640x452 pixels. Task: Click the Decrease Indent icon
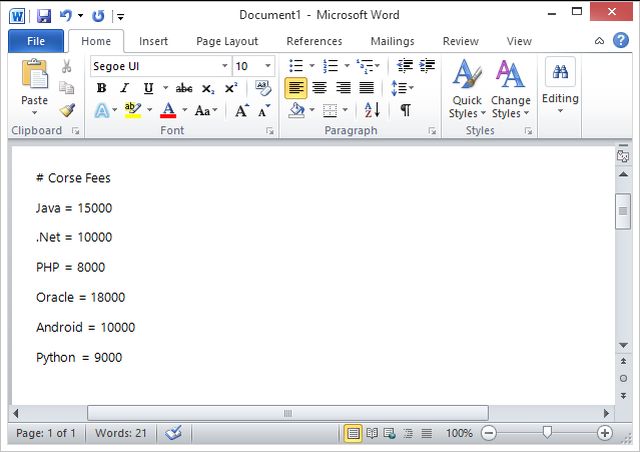[404, 66]
